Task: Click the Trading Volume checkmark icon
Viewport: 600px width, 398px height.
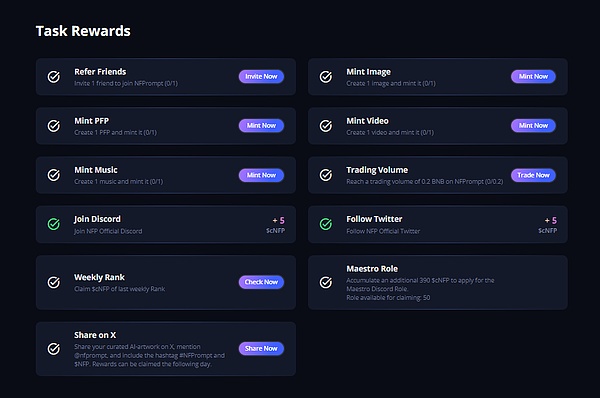Action: click(x=326, y=175)
